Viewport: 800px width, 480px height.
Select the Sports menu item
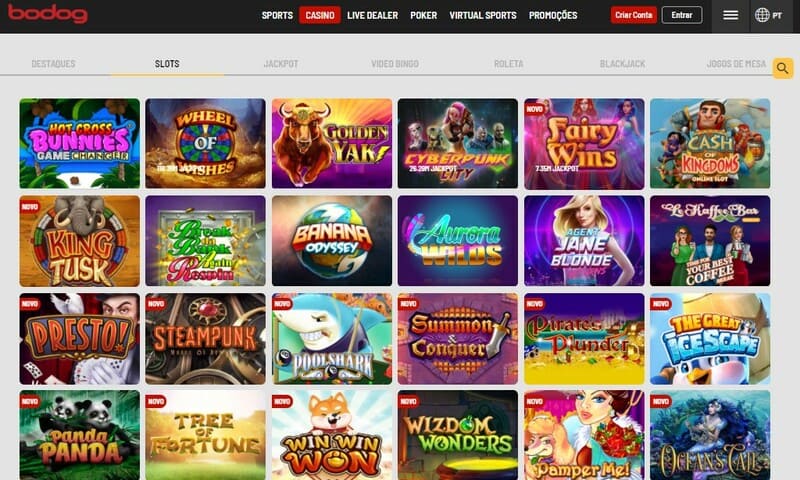tap(277, 15)
